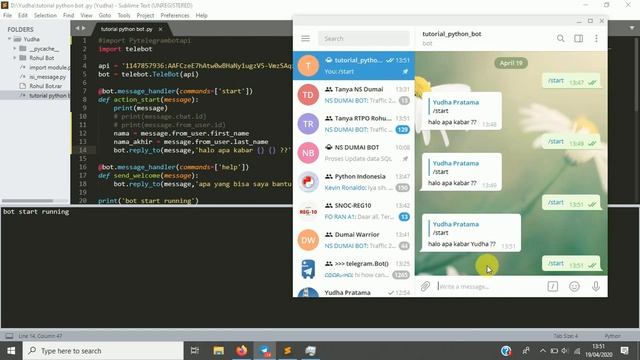Viewport: 640px width, 360px height.
Task: Click the Telegram Search field
Action: [x=364, y=38]
